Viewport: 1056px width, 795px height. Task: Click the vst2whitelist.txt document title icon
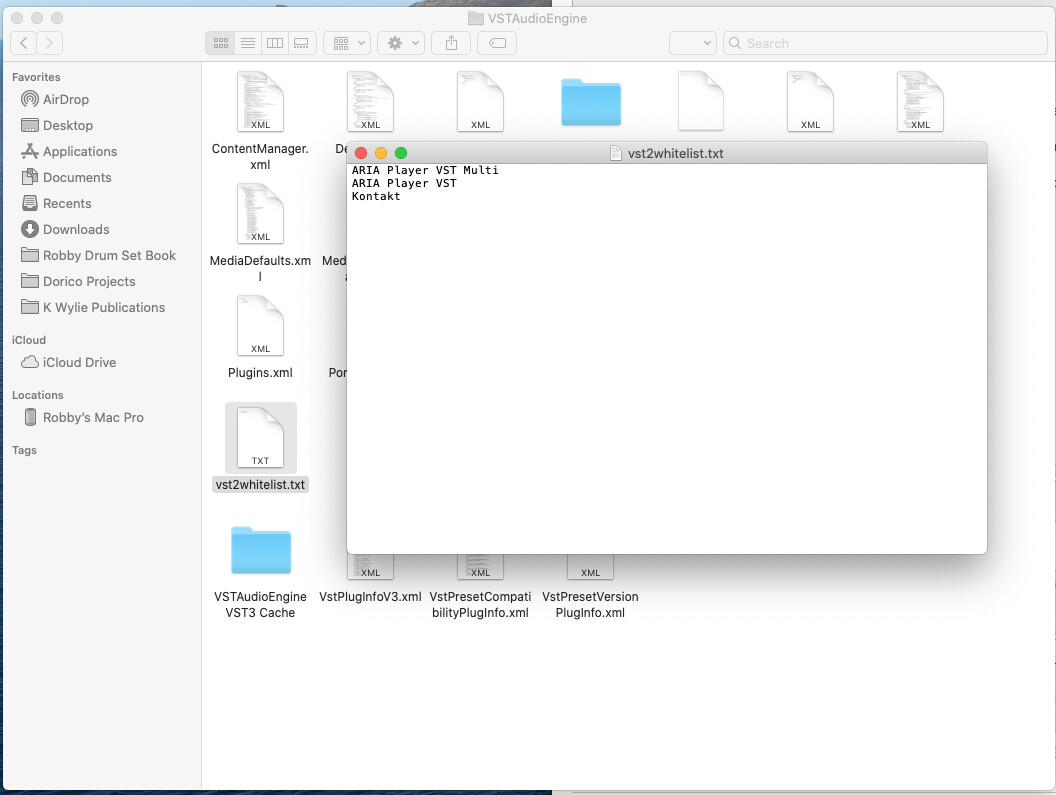click(616, 153)
